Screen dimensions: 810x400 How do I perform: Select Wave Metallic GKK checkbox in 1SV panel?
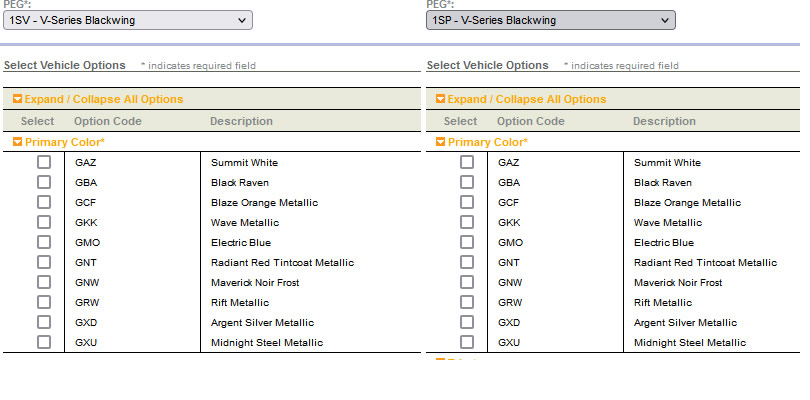click(44, 222)
